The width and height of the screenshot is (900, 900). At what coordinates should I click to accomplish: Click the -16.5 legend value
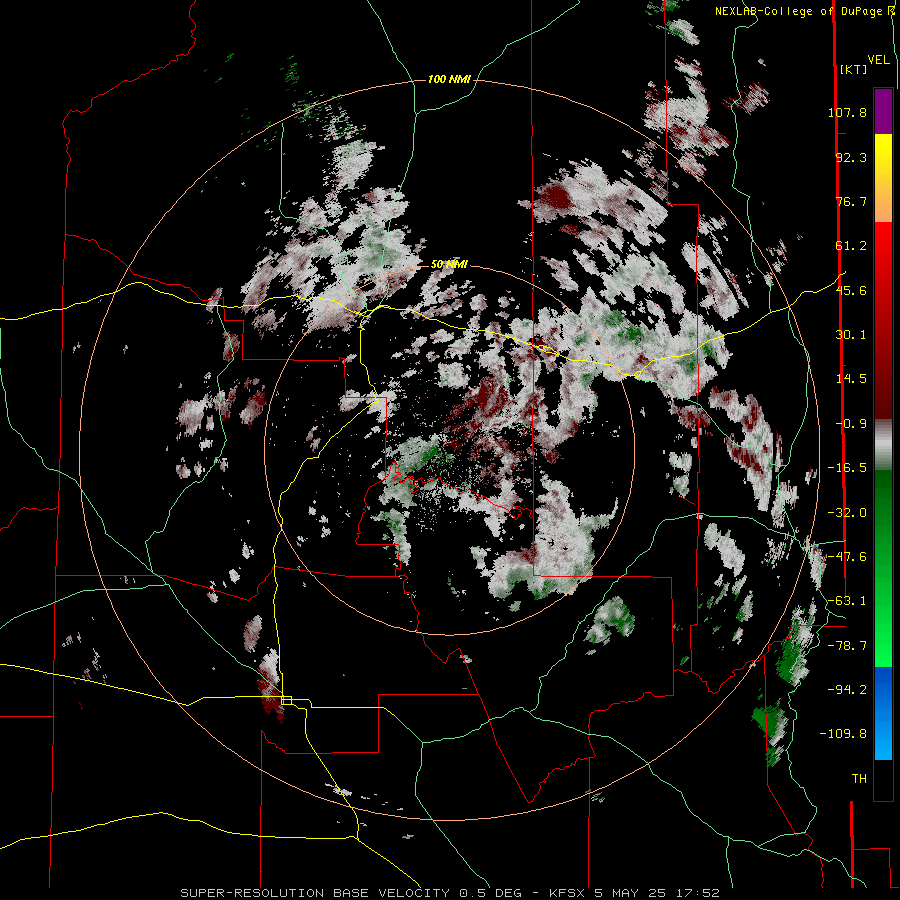coord(847,468)
